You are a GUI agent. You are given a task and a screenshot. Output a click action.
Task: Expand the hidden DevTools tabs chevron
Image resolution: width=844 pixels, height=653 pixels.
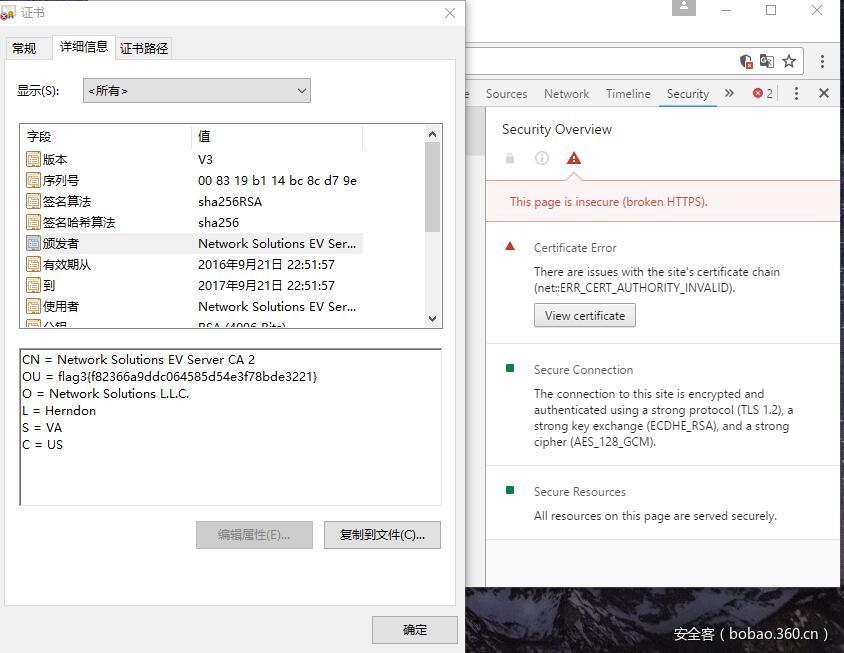[x=729, y=93]
